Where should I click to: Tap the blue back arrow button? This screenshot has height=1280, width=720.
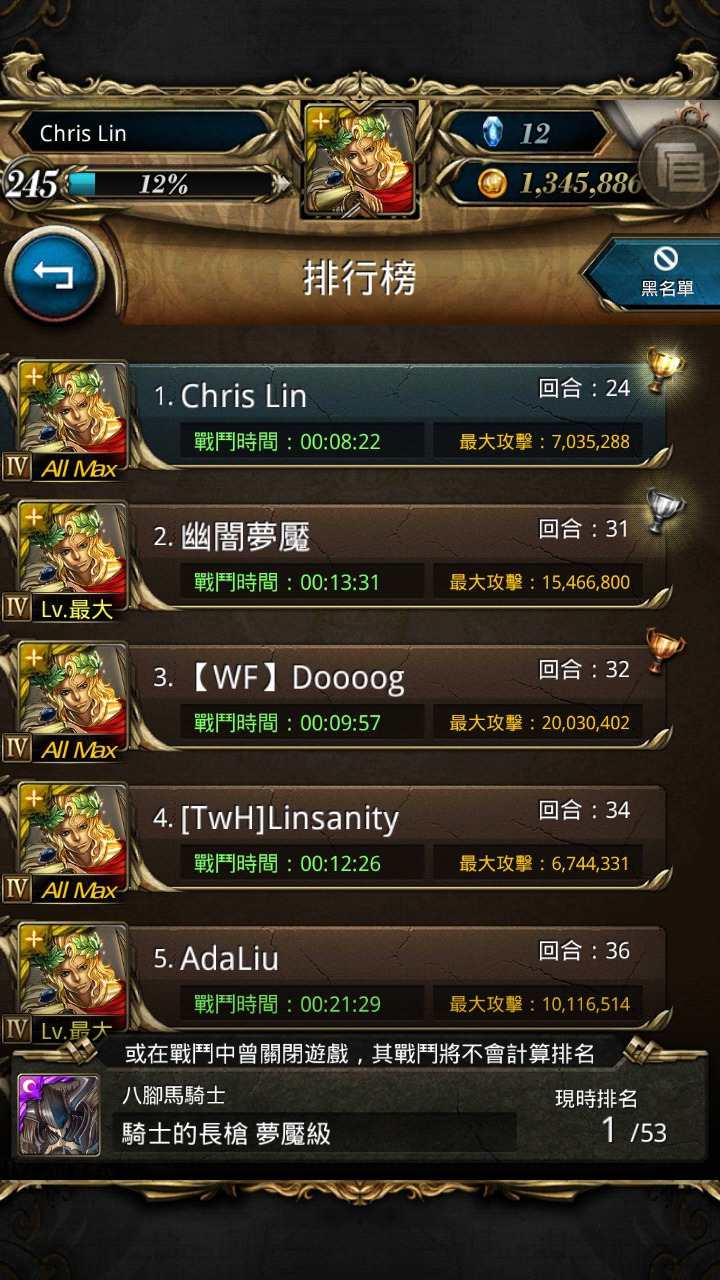pos(54,273)
